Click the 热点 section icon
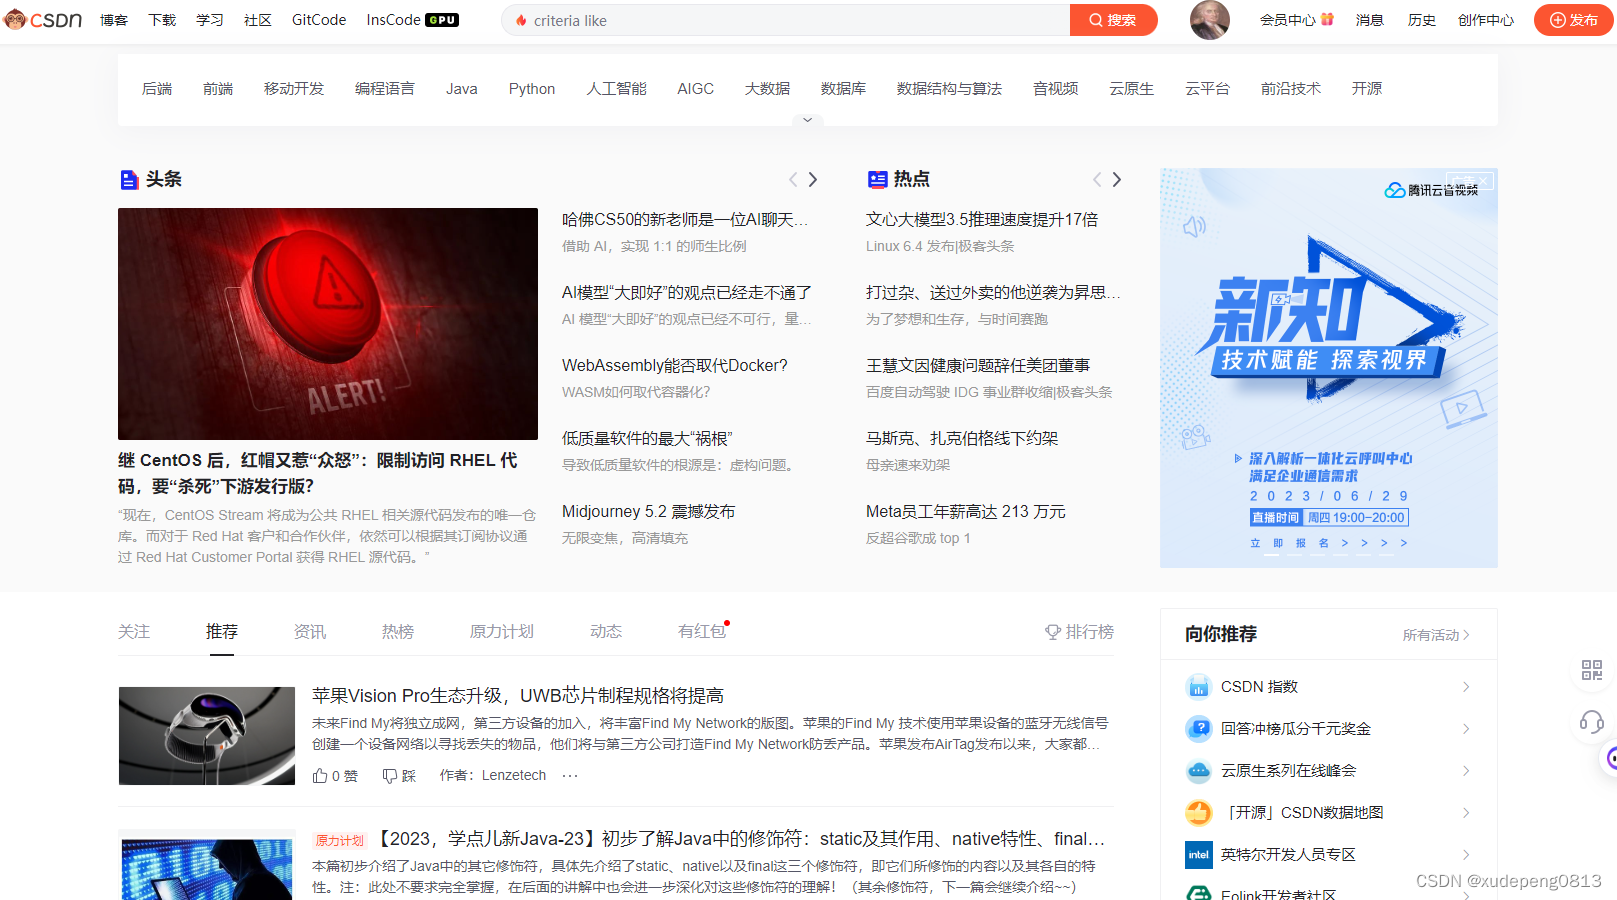The height and width of the screenshot is (900, 1617). coord(878,179)
